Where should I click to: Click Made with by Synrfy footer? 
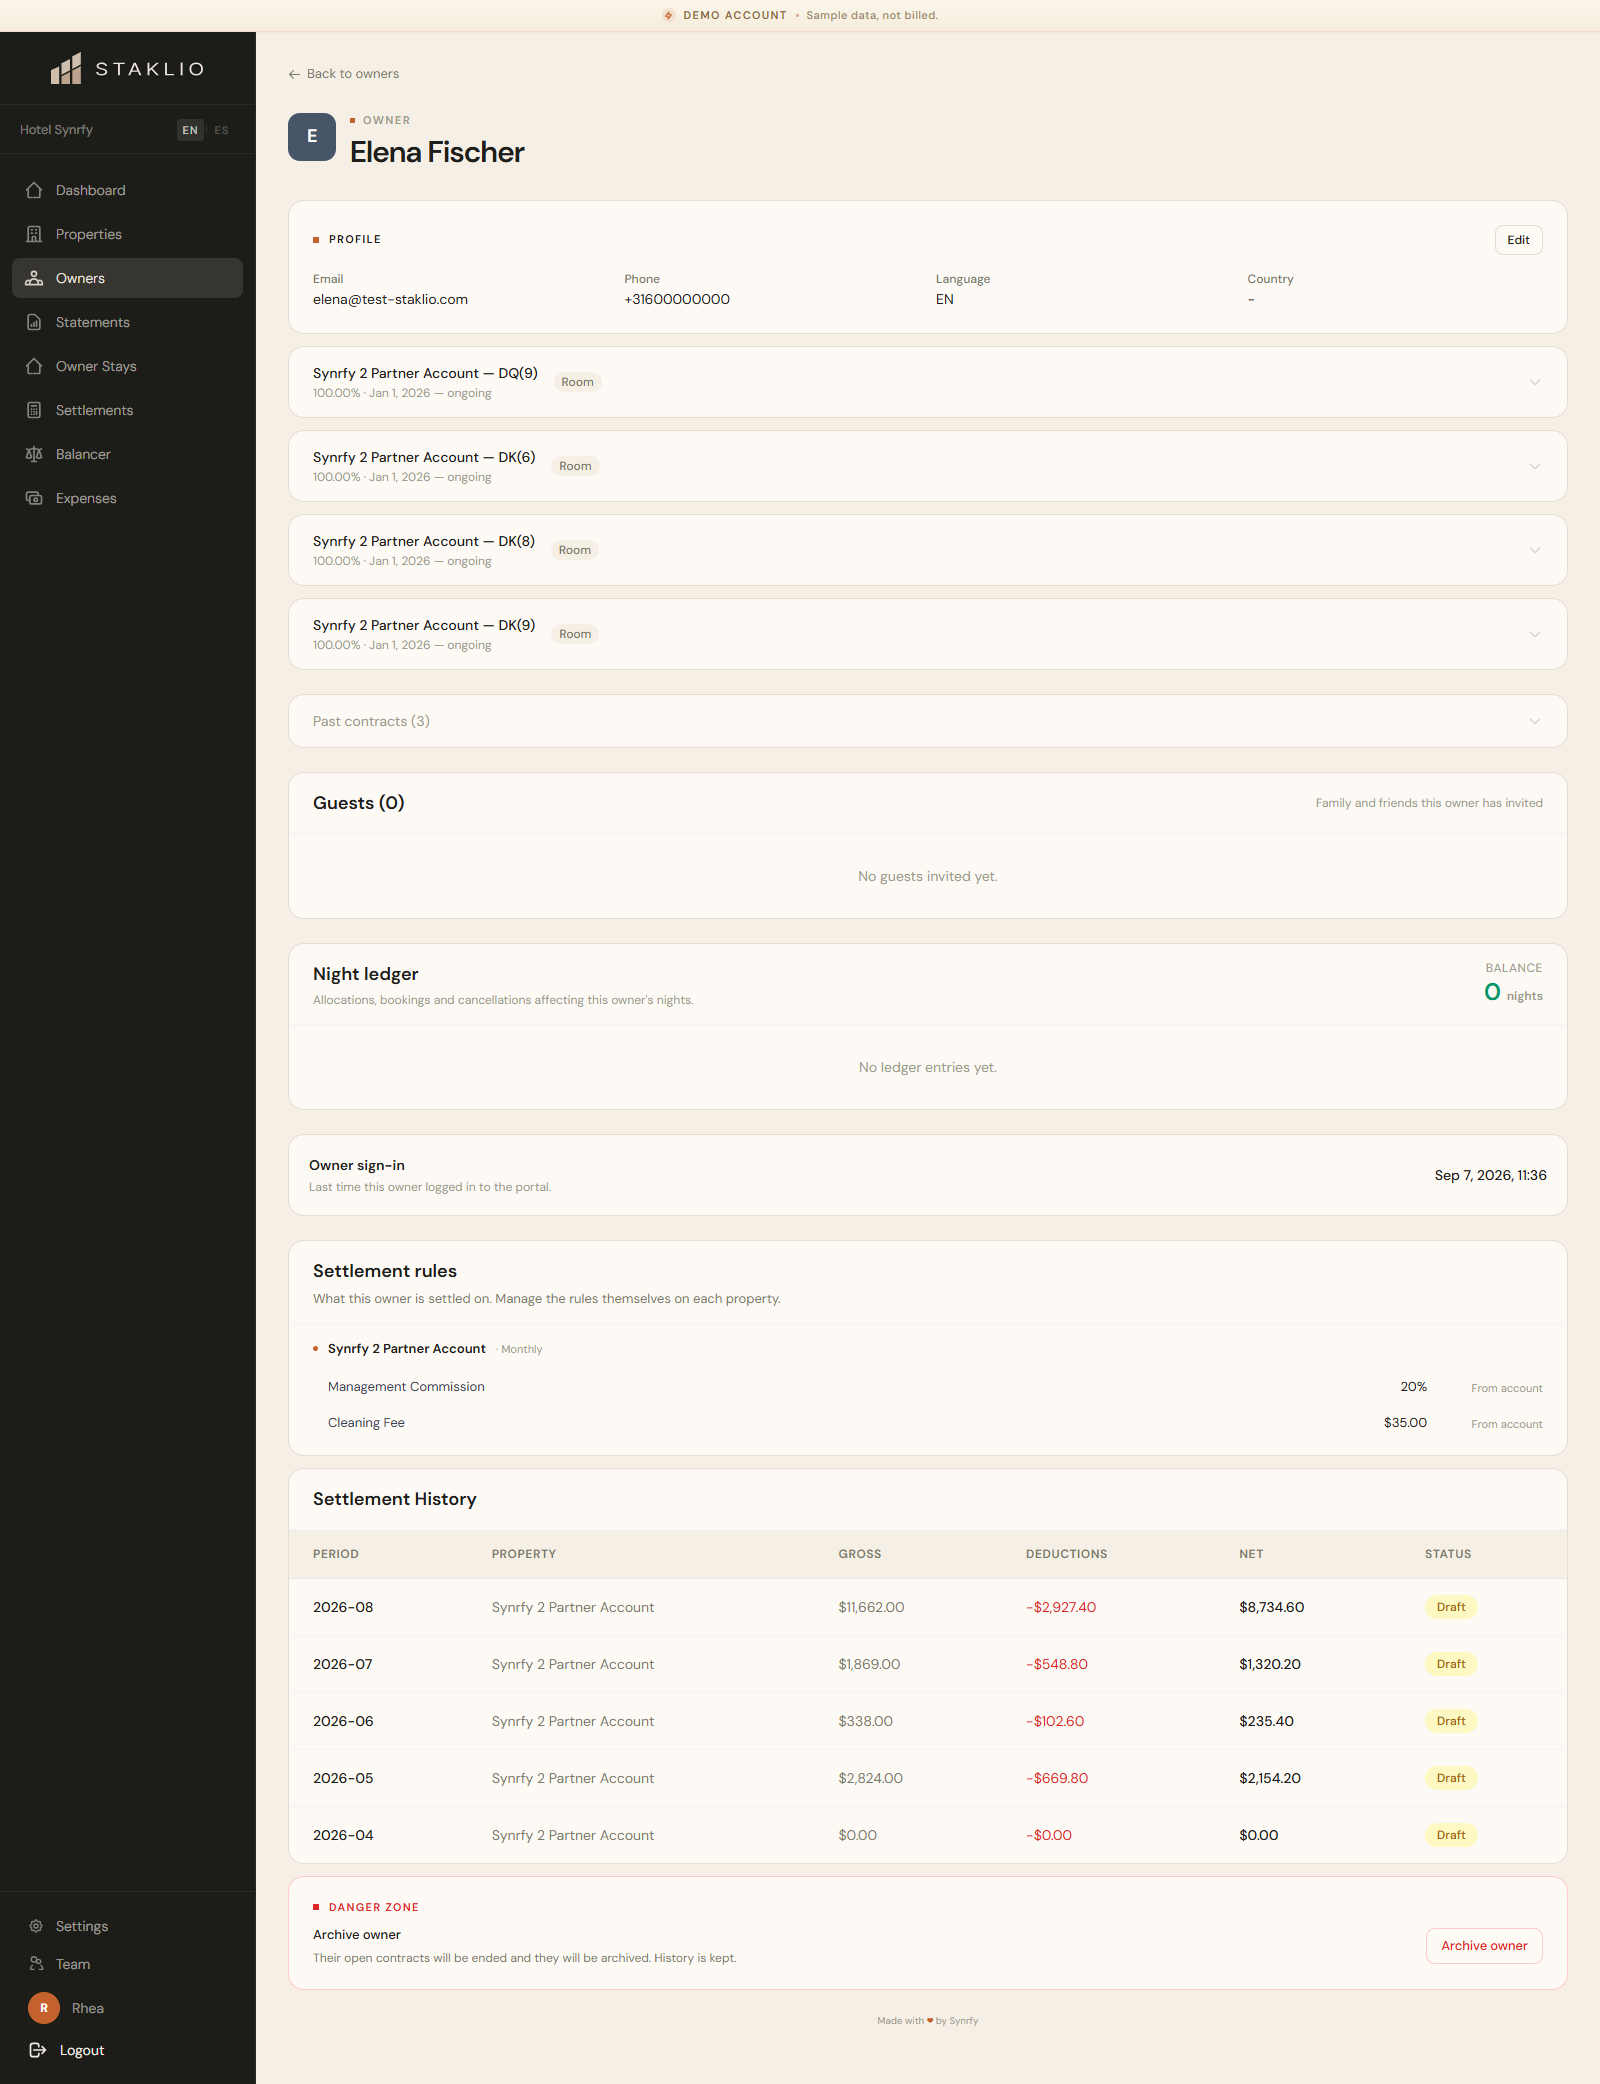pos(927,2021)
